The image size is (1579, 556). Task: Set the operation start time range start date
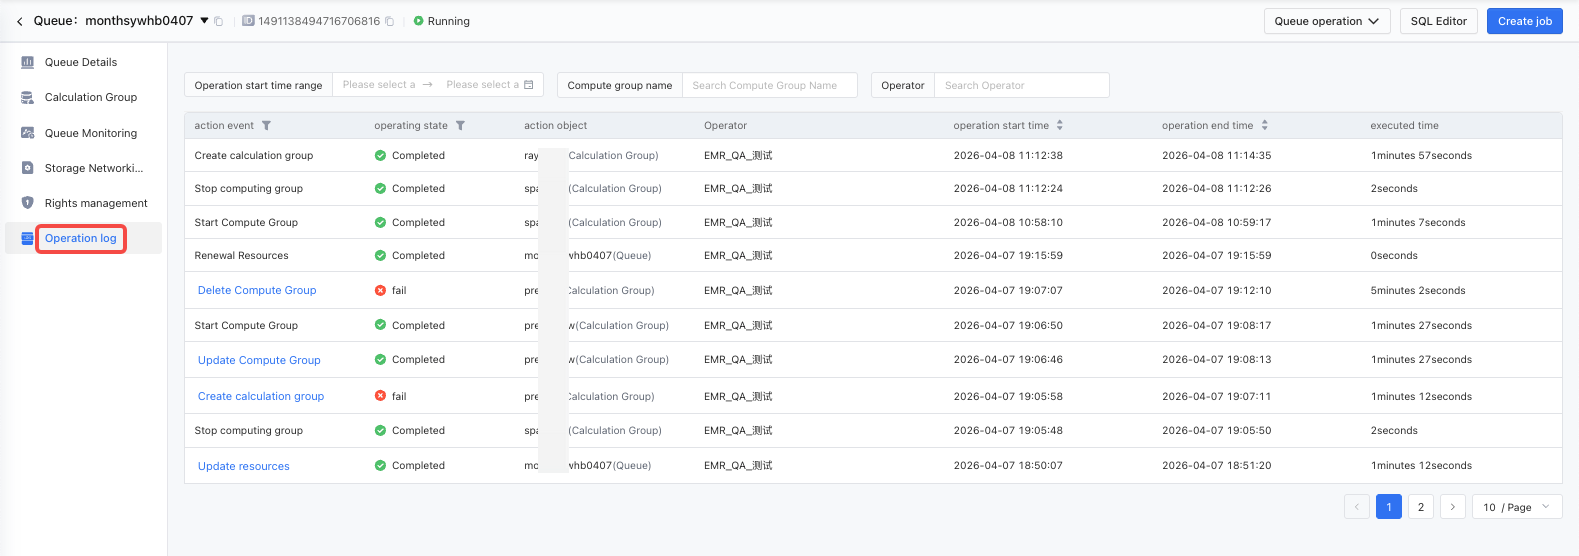click(378, 85)
